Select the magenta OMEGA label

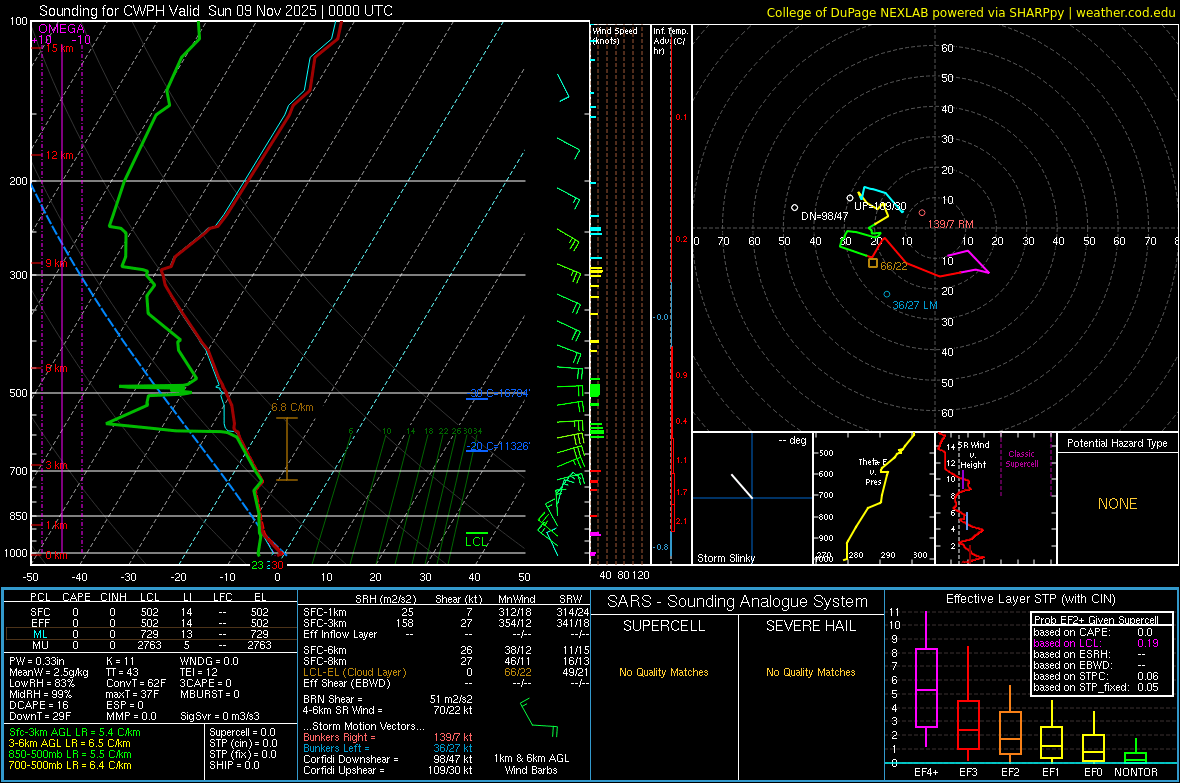(62, 29)
